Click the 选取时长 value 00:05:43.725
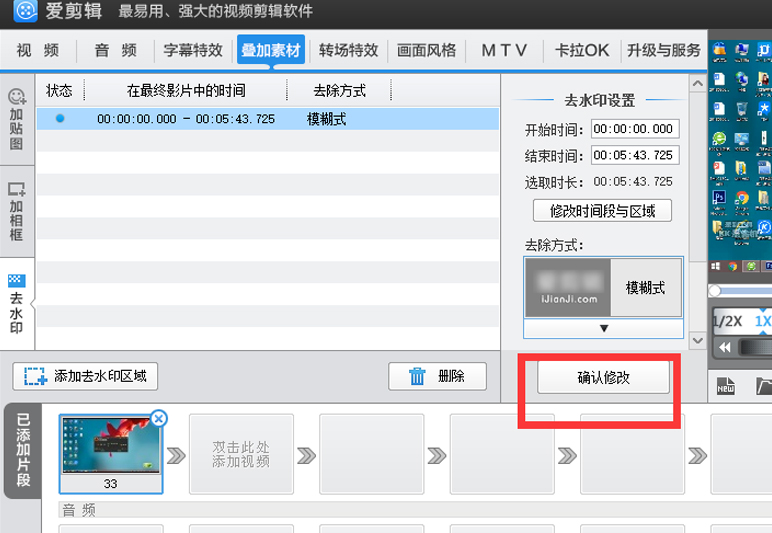Screen dimensions: 772x533 [633, 182]
